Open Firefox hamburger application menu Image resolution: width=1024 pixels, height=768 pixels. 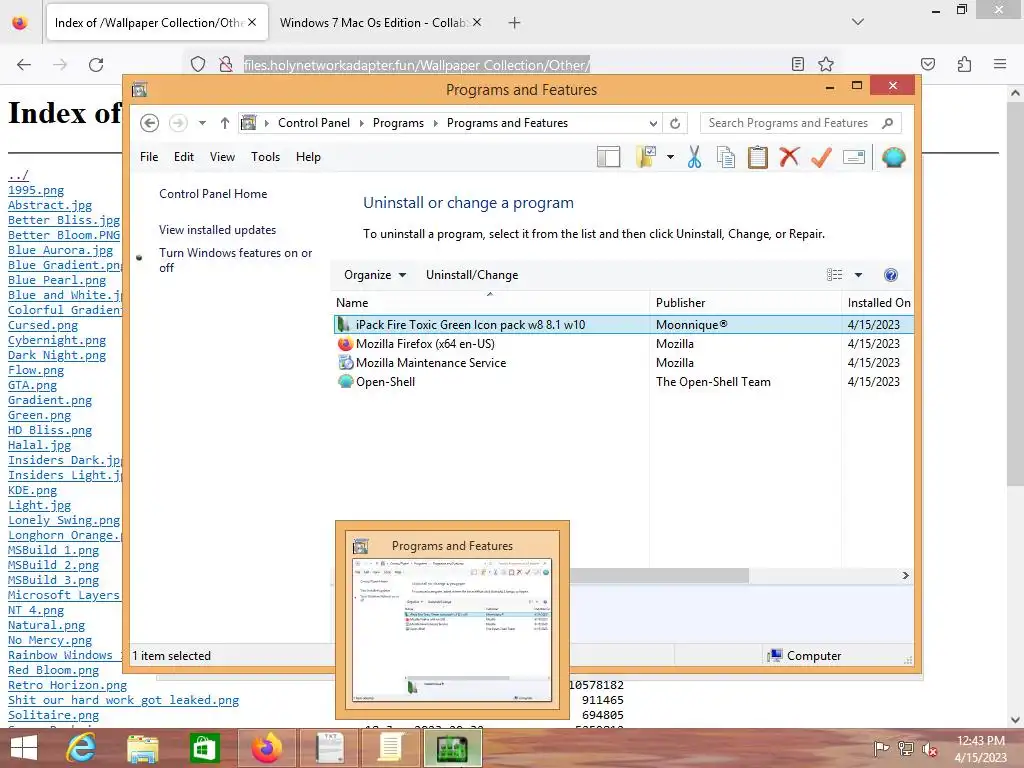tap(1000, 64)
